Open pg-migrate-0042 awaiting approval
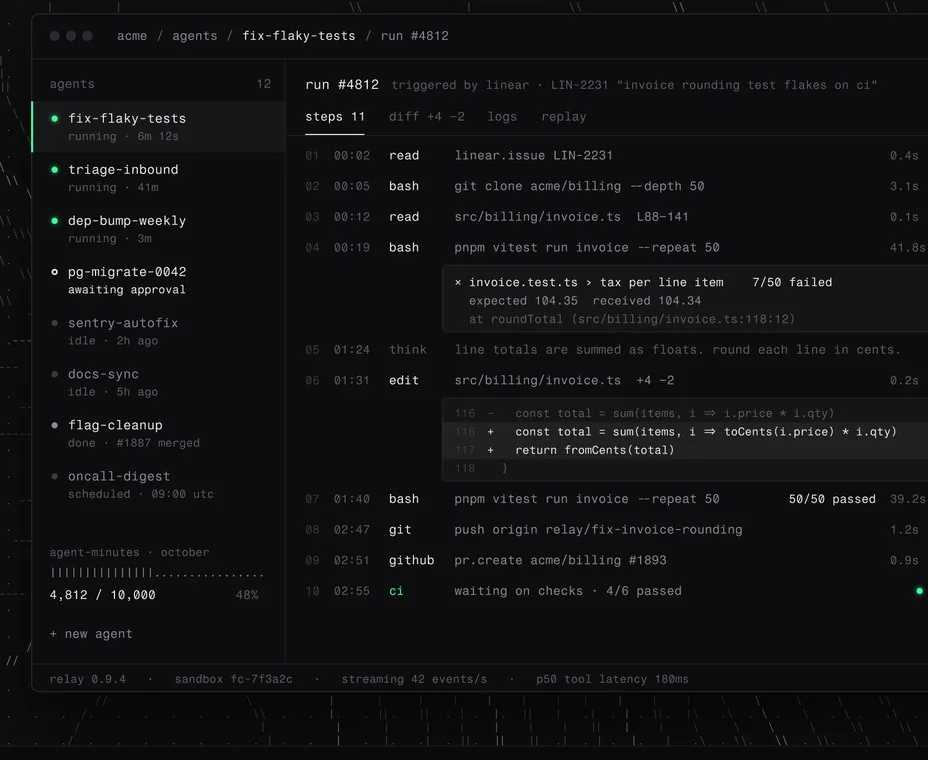This screenshot has width=928, height=760. point(159,280)
